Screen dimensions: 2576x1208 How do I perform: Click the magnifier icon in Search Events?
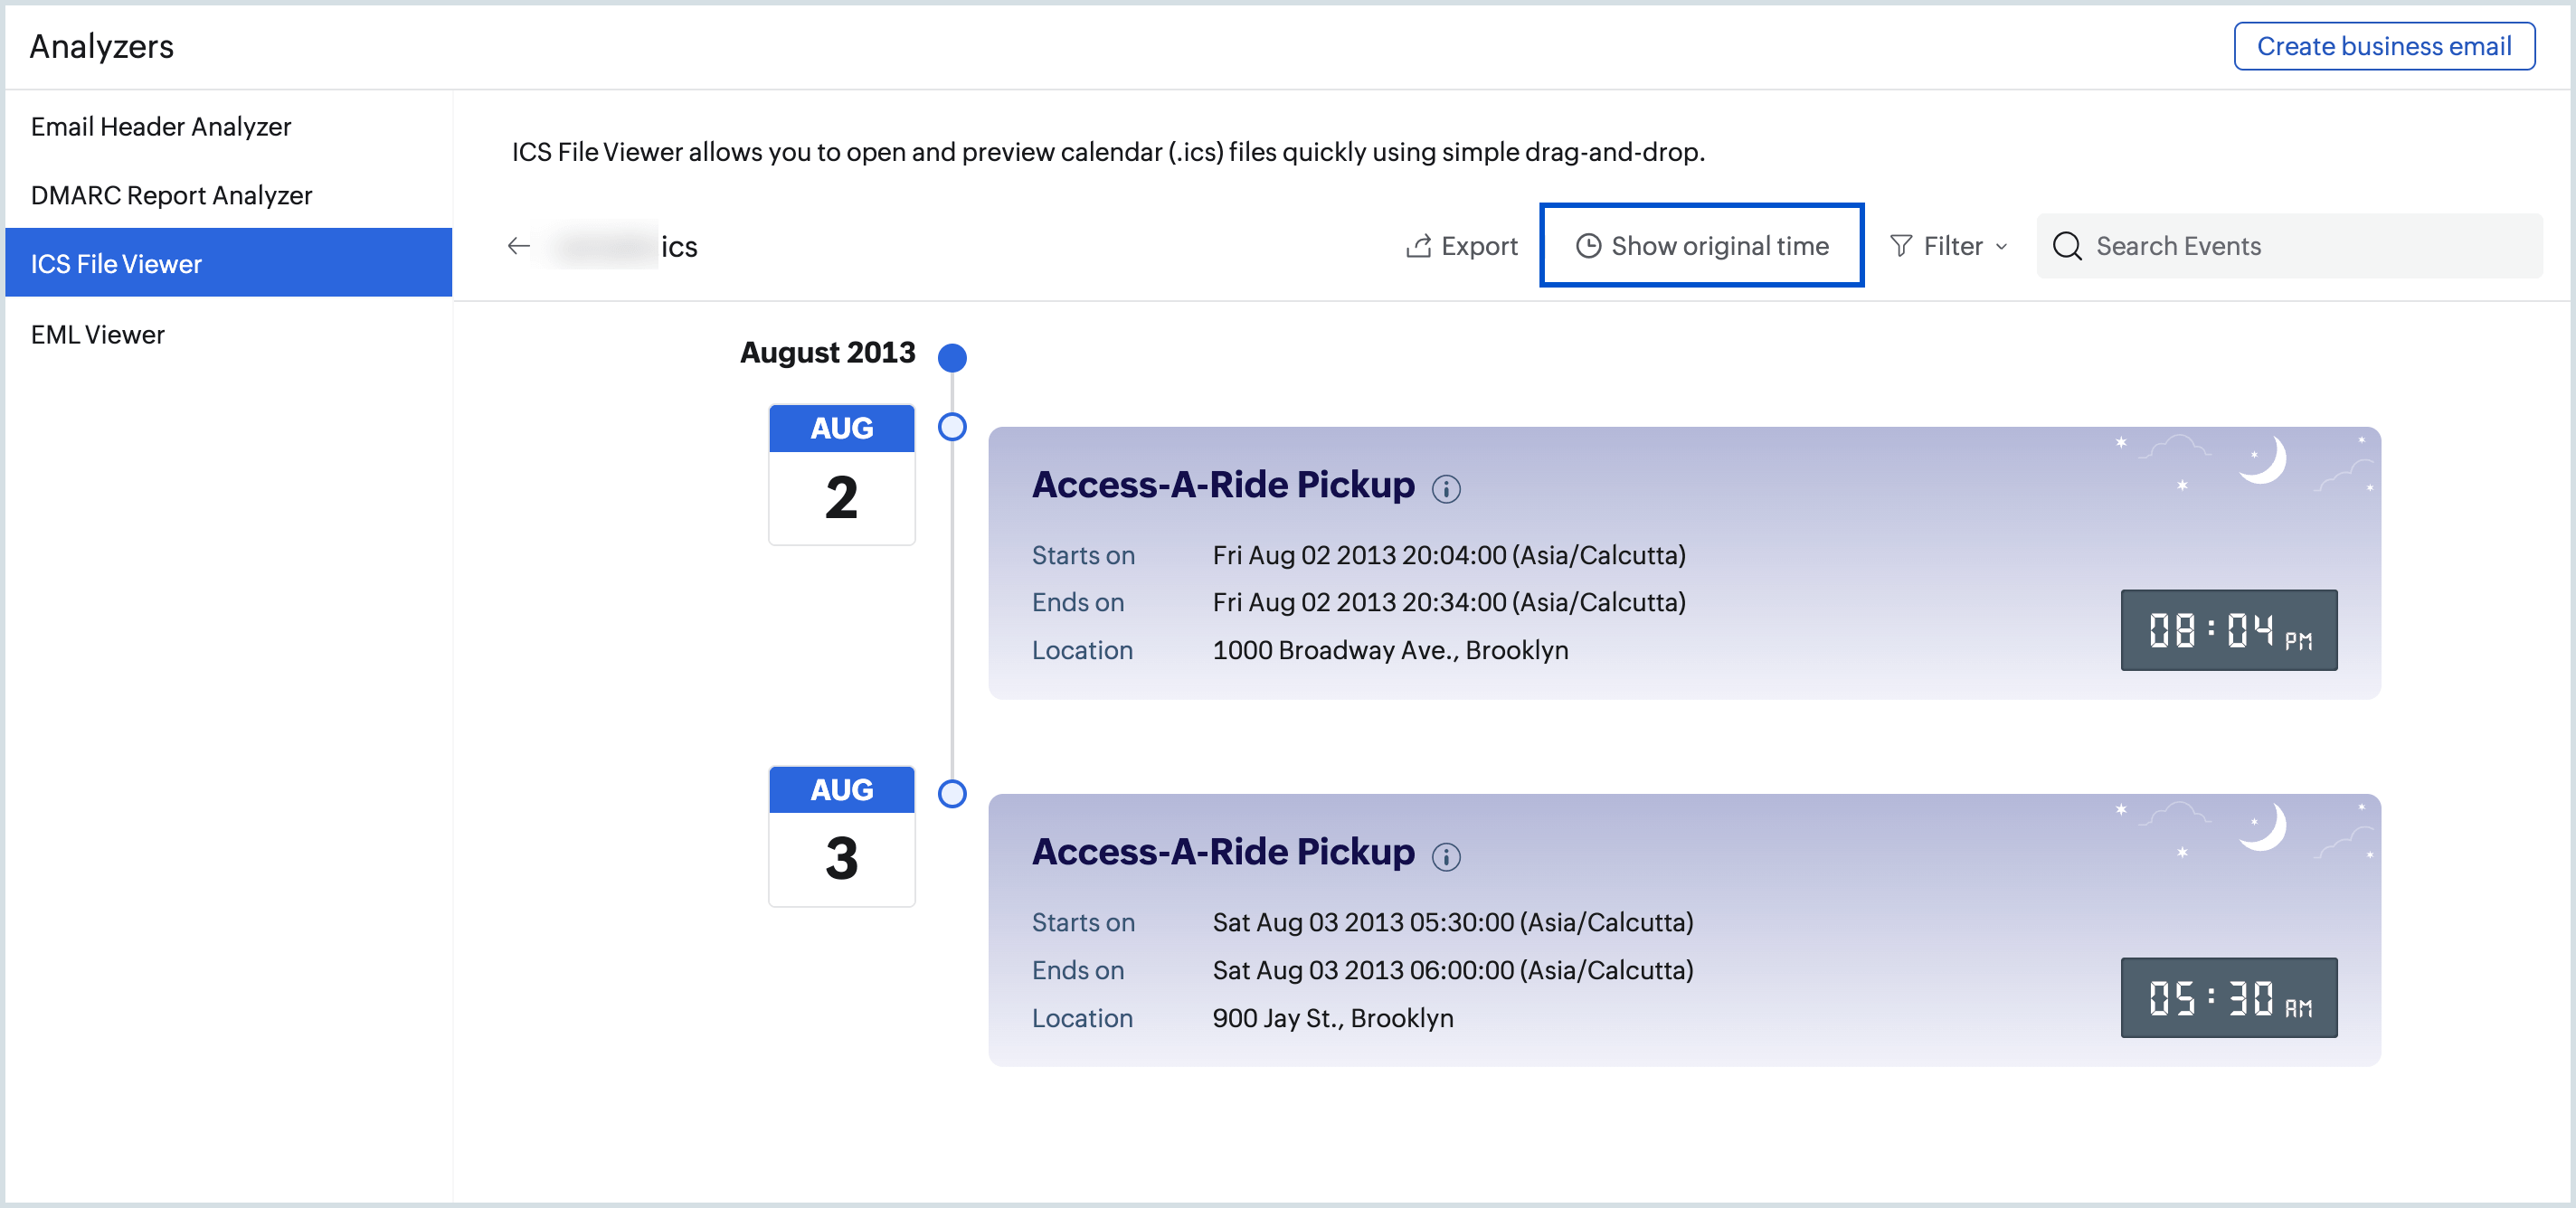pos(2067,246)
